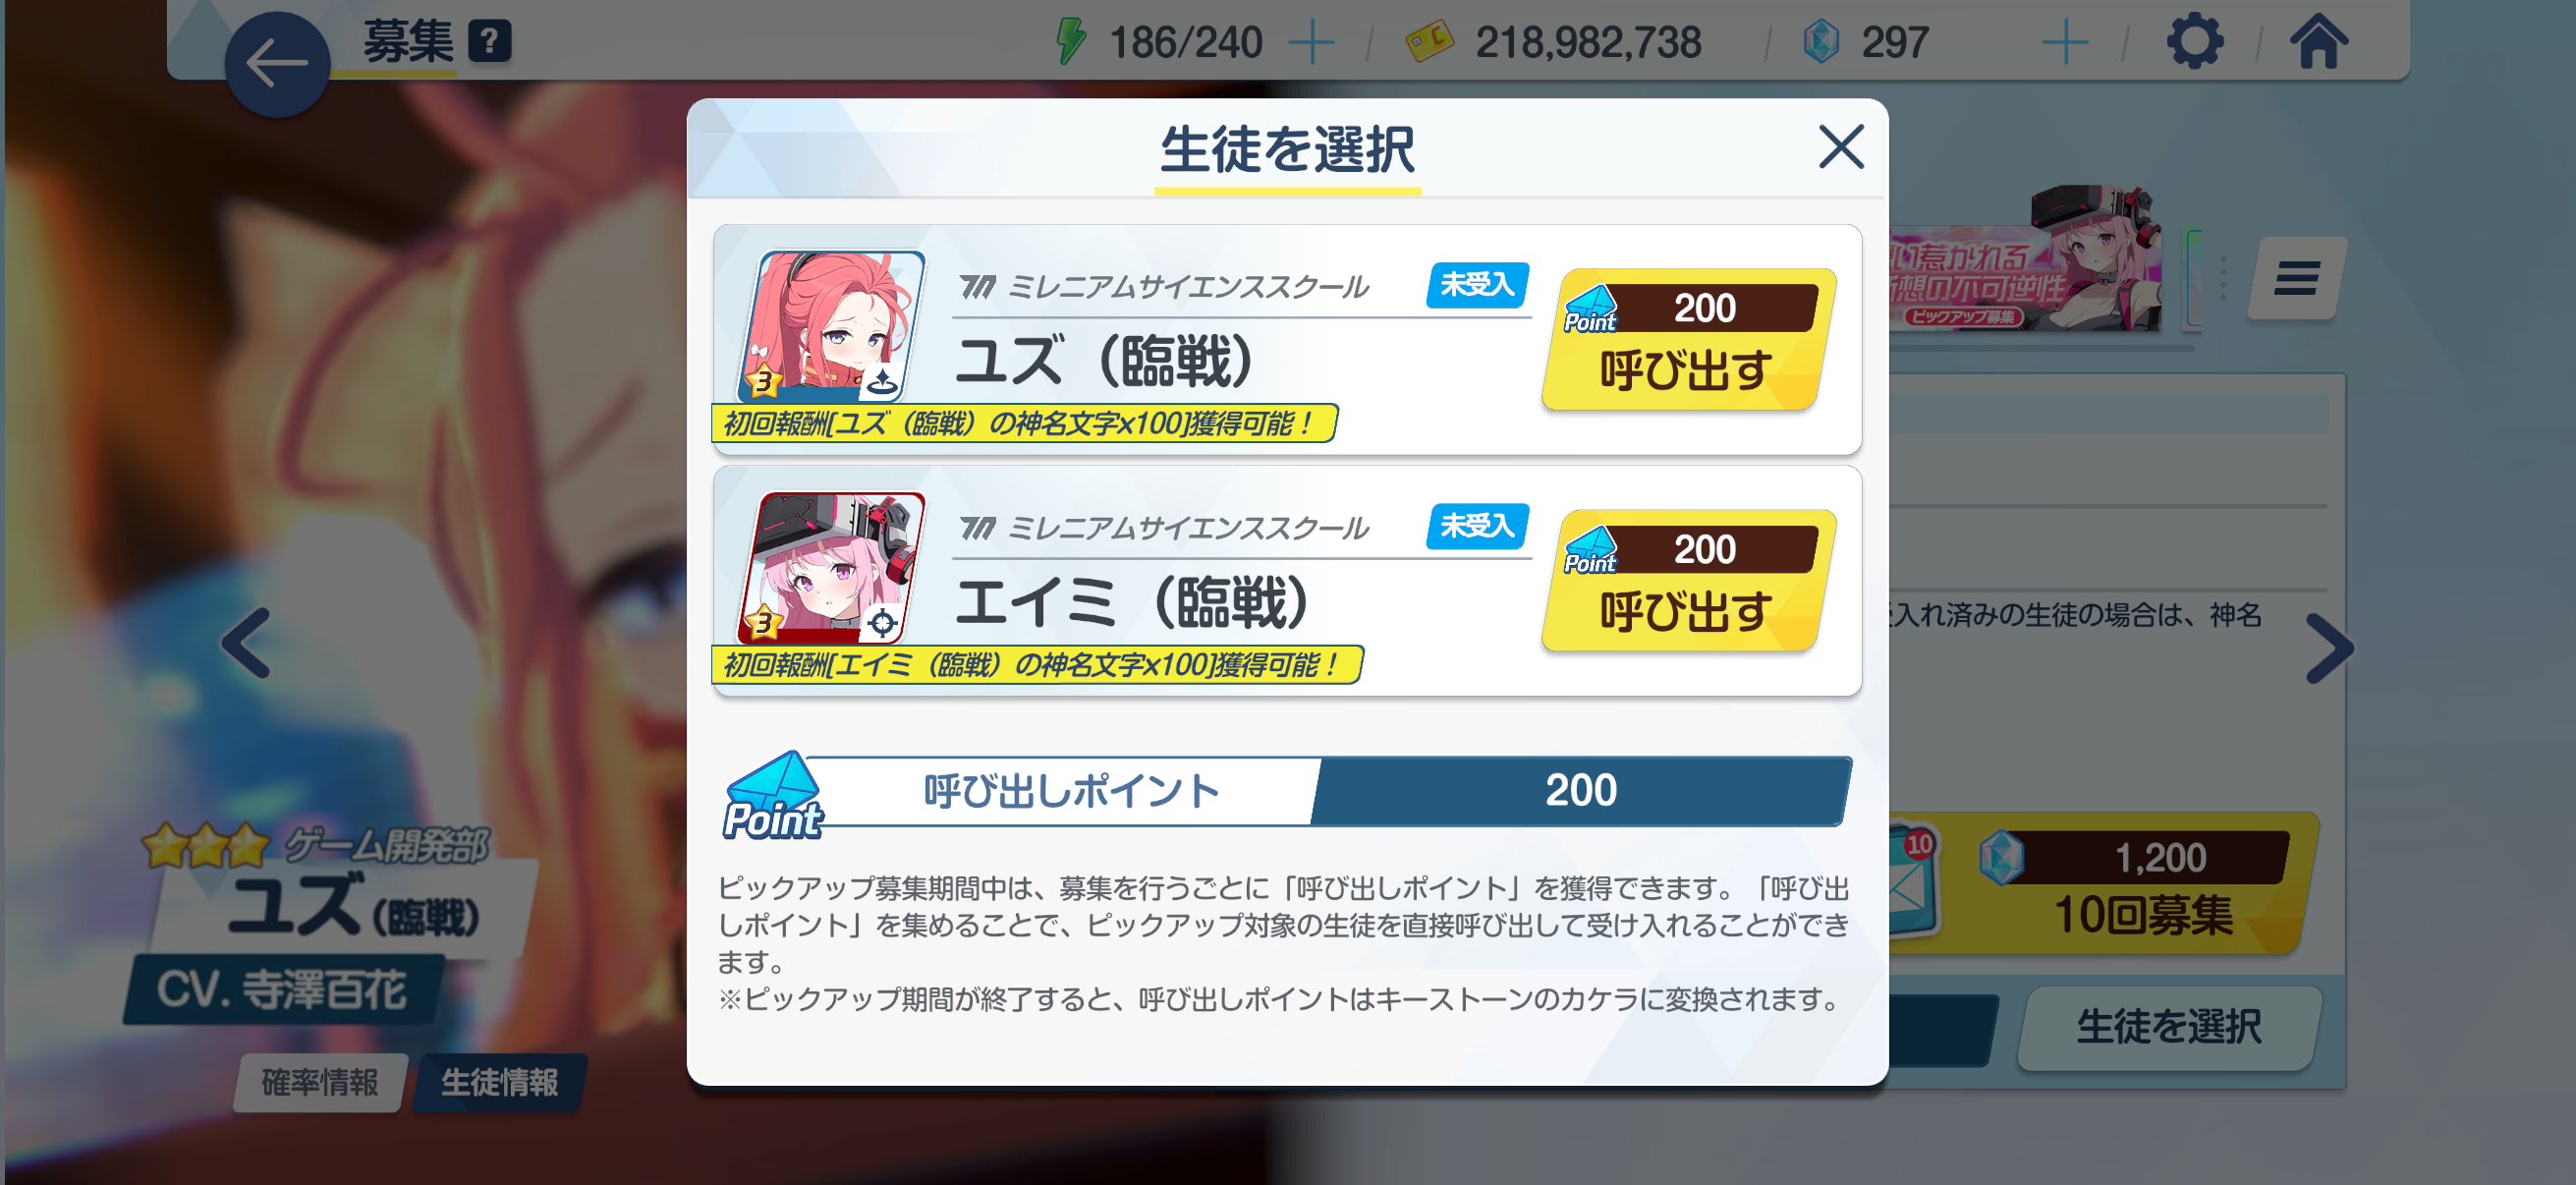The width and height of the screenshot is (2576, 1185).
Task: Close the 生徒を選択 dialog
Action: [1840, 147]
